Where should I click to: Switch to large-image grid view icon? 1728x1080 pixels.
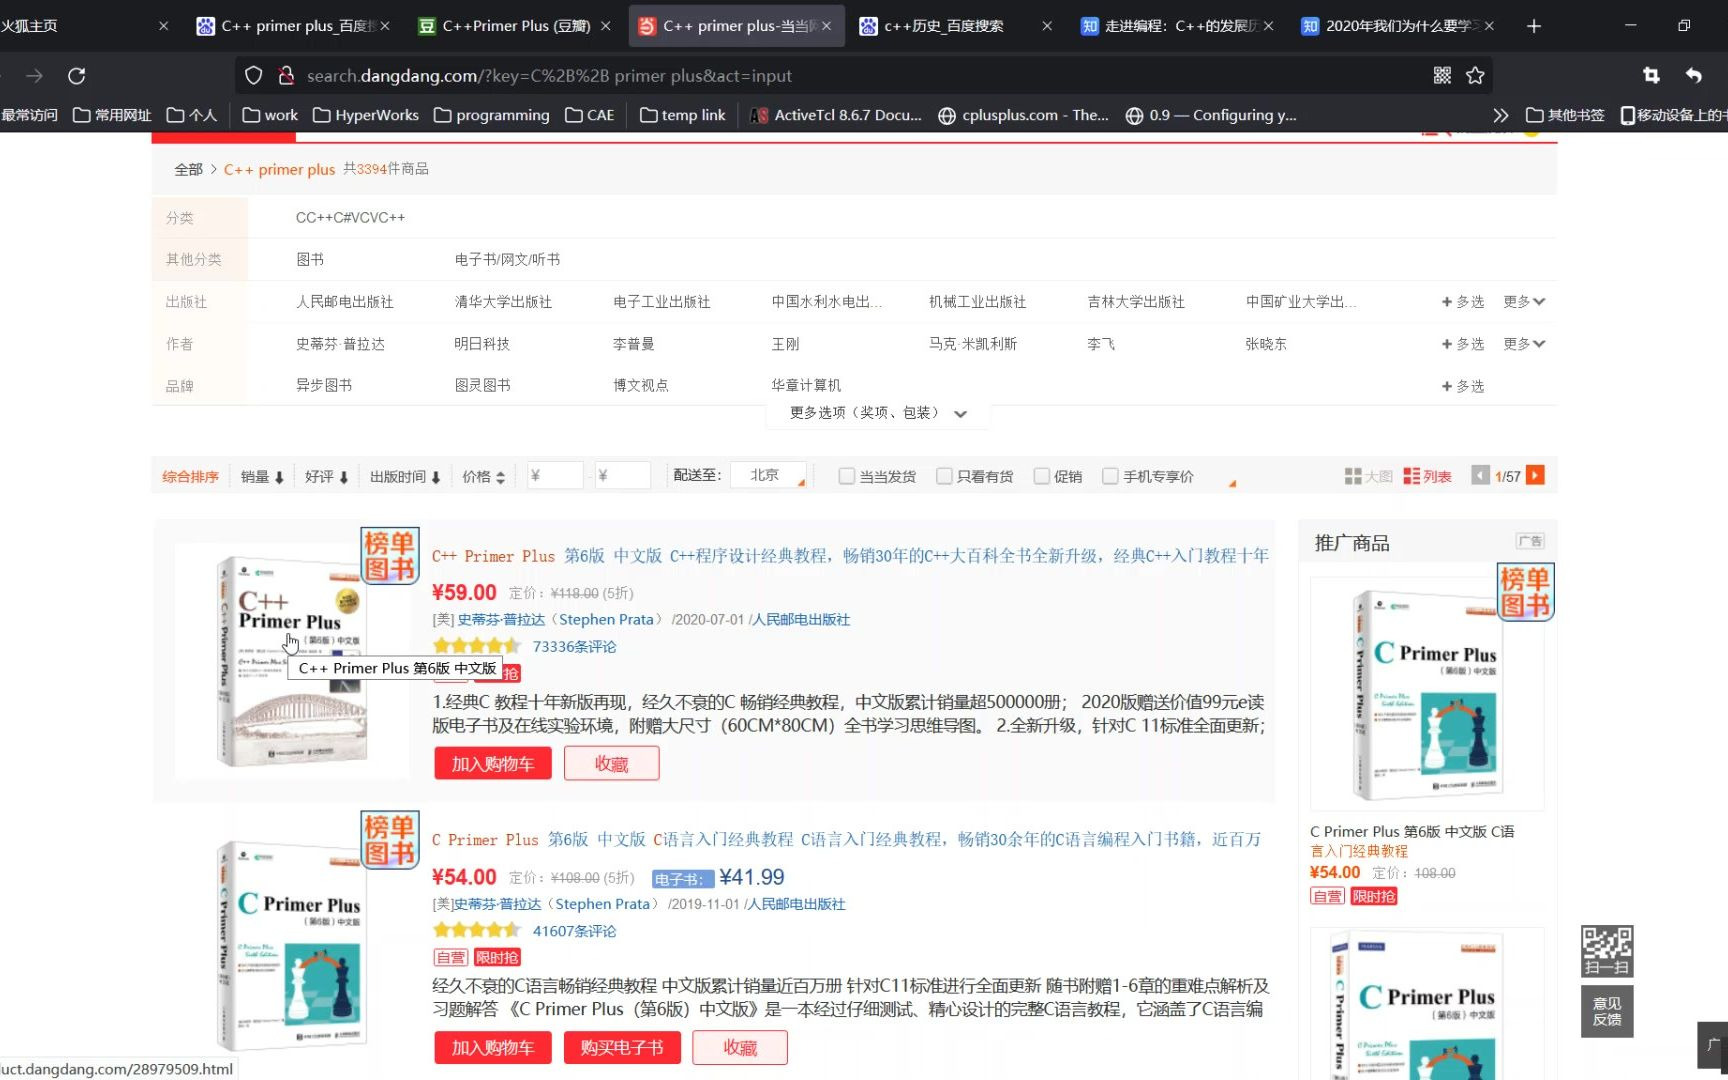pyautogui.click(x=1368, y=476)
